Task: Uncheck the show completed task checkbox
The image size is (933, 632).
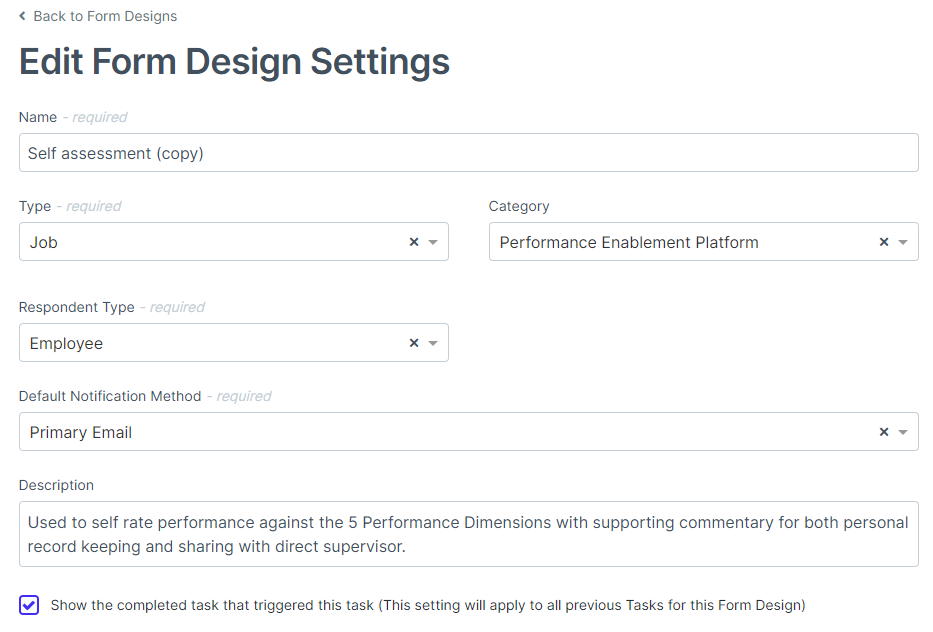Action: coord(29,605)
